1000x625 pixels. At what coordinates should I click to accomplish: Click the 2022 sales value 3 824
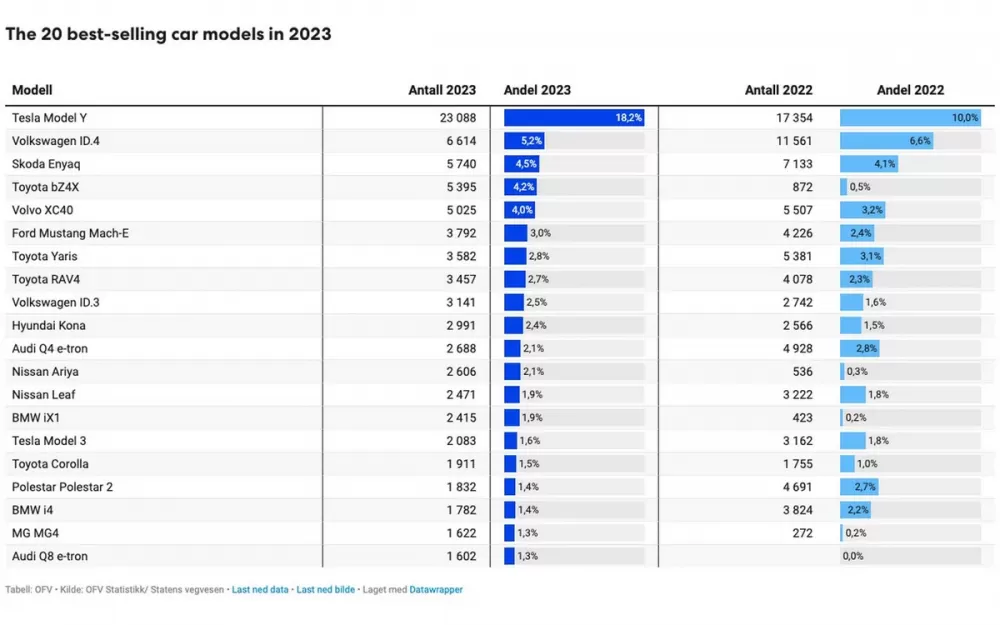coord(798,510)
